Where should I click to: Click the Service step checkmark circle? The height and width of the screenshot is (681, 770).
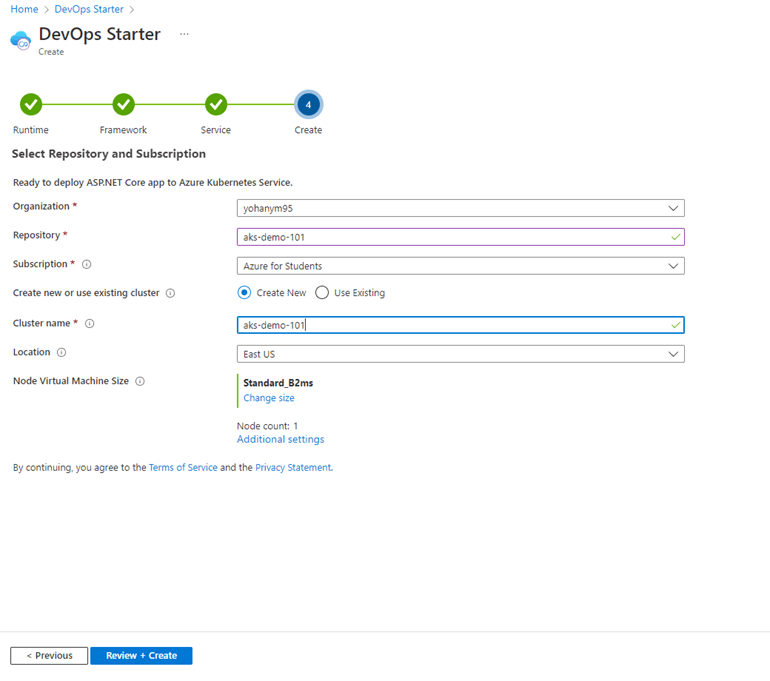(x=216, y=105)
